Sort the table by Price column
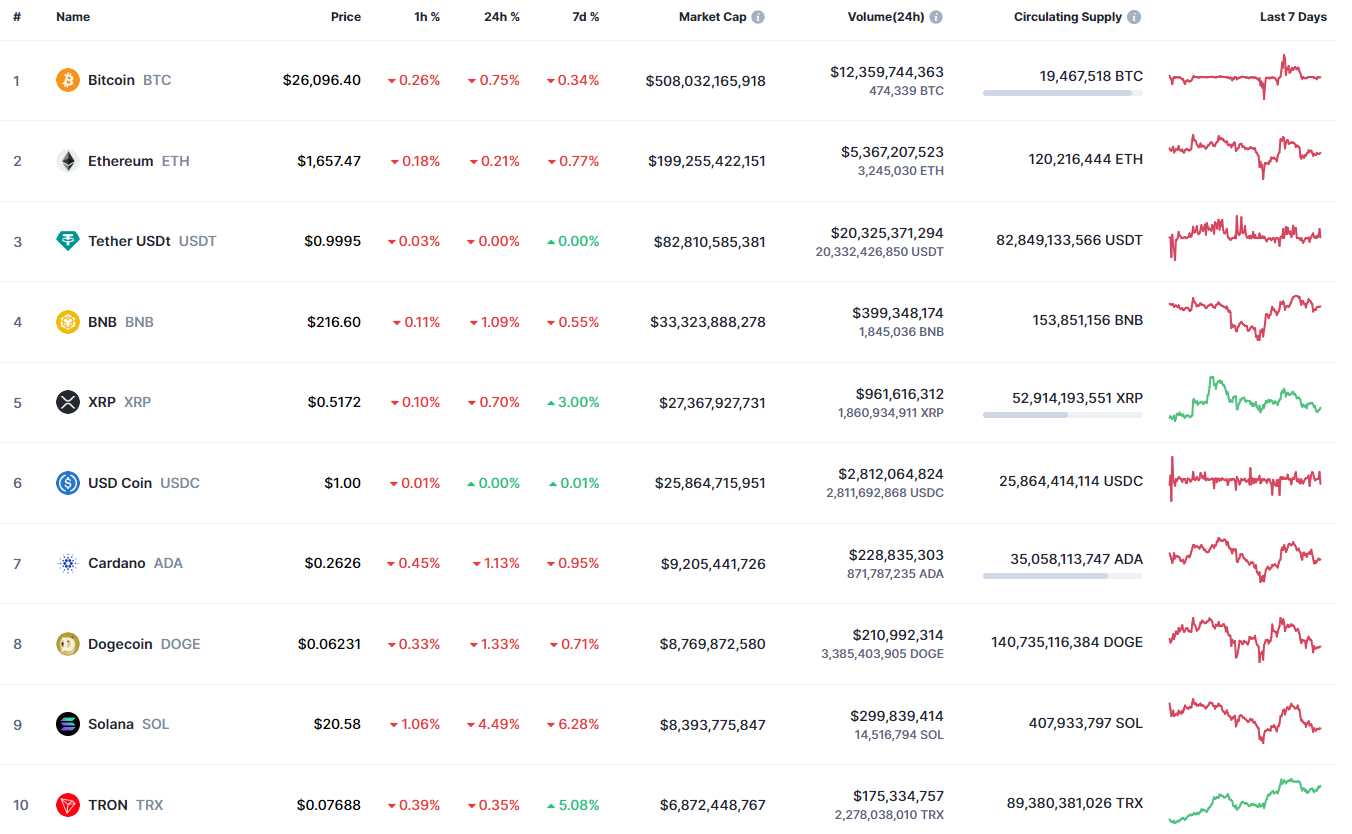The image size is (1352, 834). click(346, 16)
